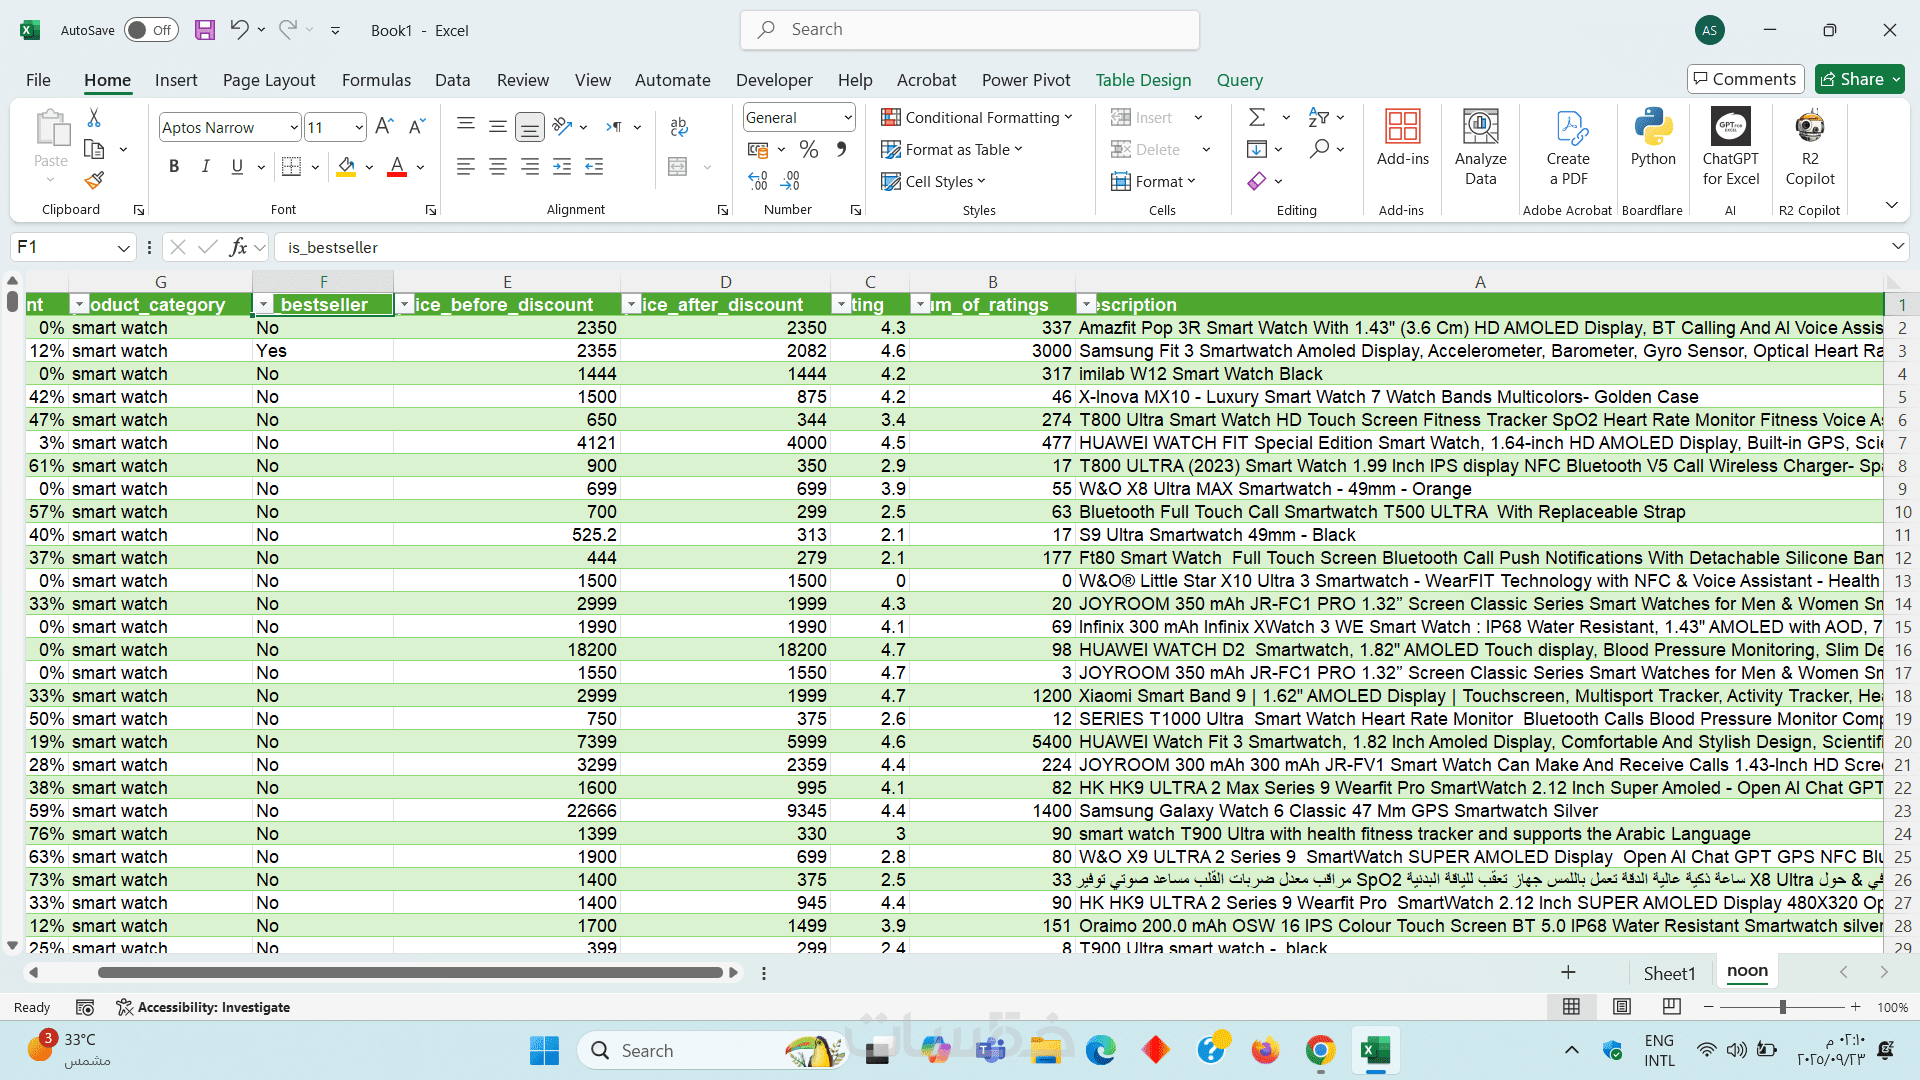Toggle the Italic formatting button
1920x1080 pixels.
pos(206,167)
